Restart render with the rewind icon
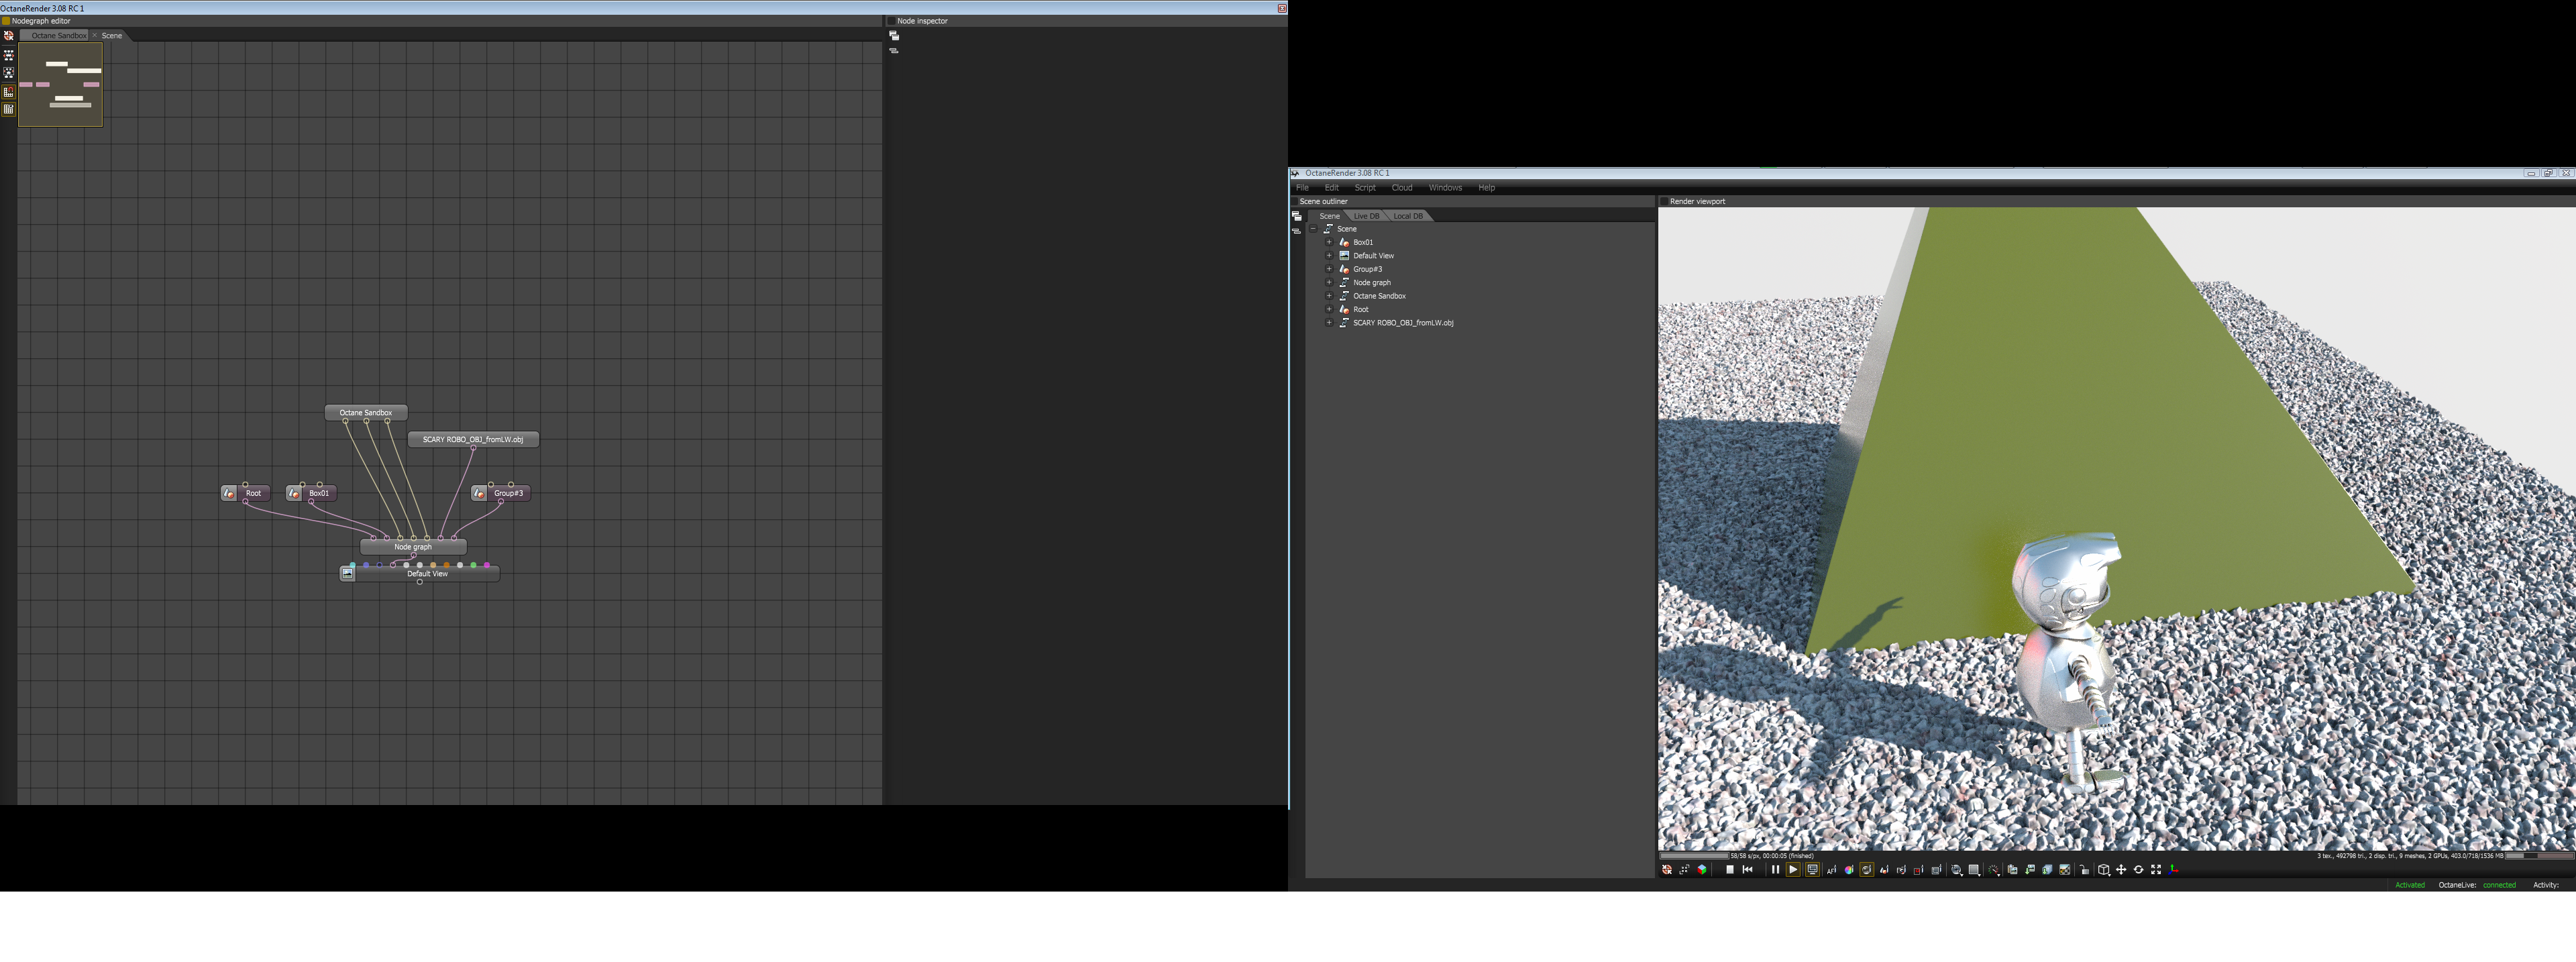This screenshot has height=962, width=2576. tap(1748, 870)
